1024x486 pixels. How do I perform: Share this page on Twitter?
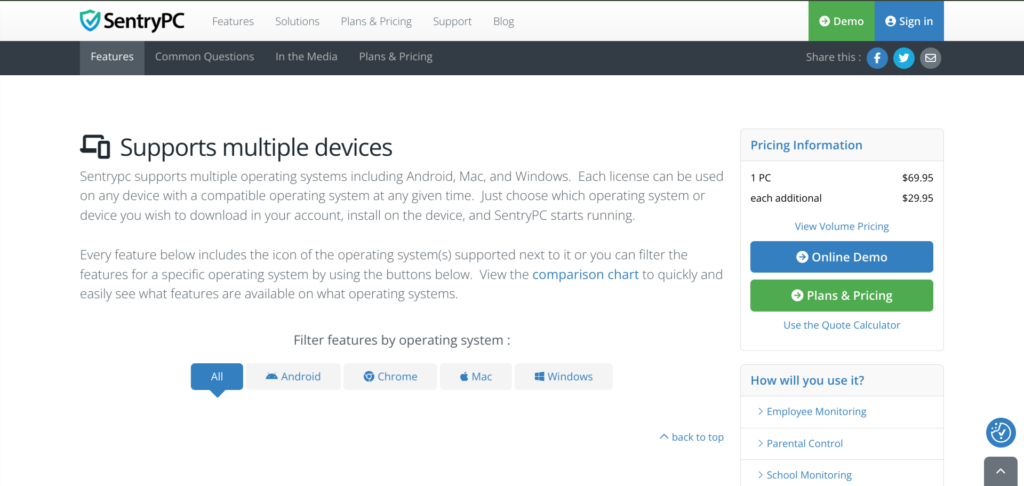click(904, 58)
